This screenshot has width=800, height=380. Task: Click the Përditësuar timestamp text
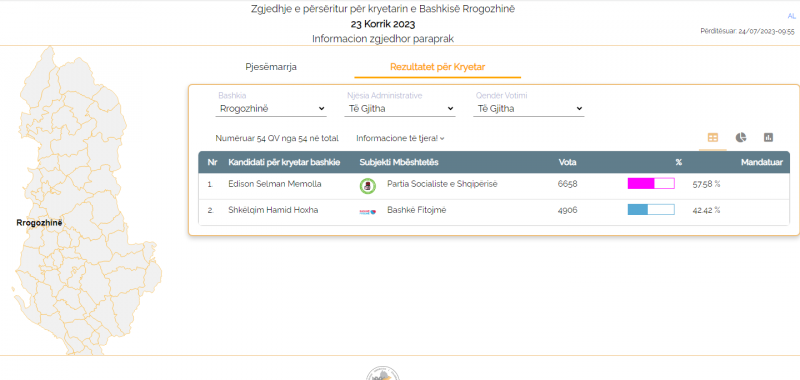[747, 31]
